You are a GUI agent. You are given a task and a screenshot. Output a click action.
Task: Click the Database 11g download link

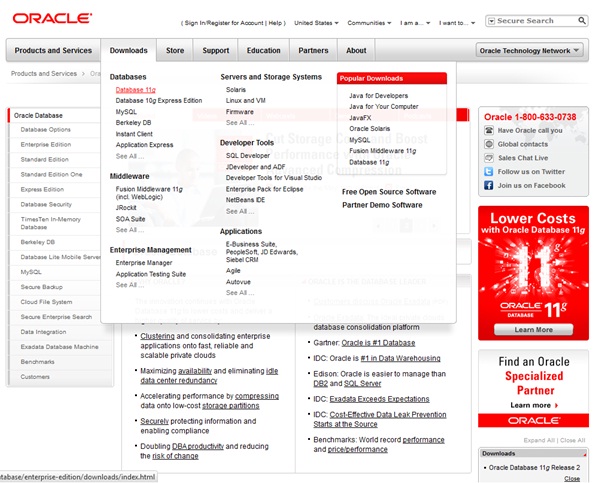click(x=136, y=89)
